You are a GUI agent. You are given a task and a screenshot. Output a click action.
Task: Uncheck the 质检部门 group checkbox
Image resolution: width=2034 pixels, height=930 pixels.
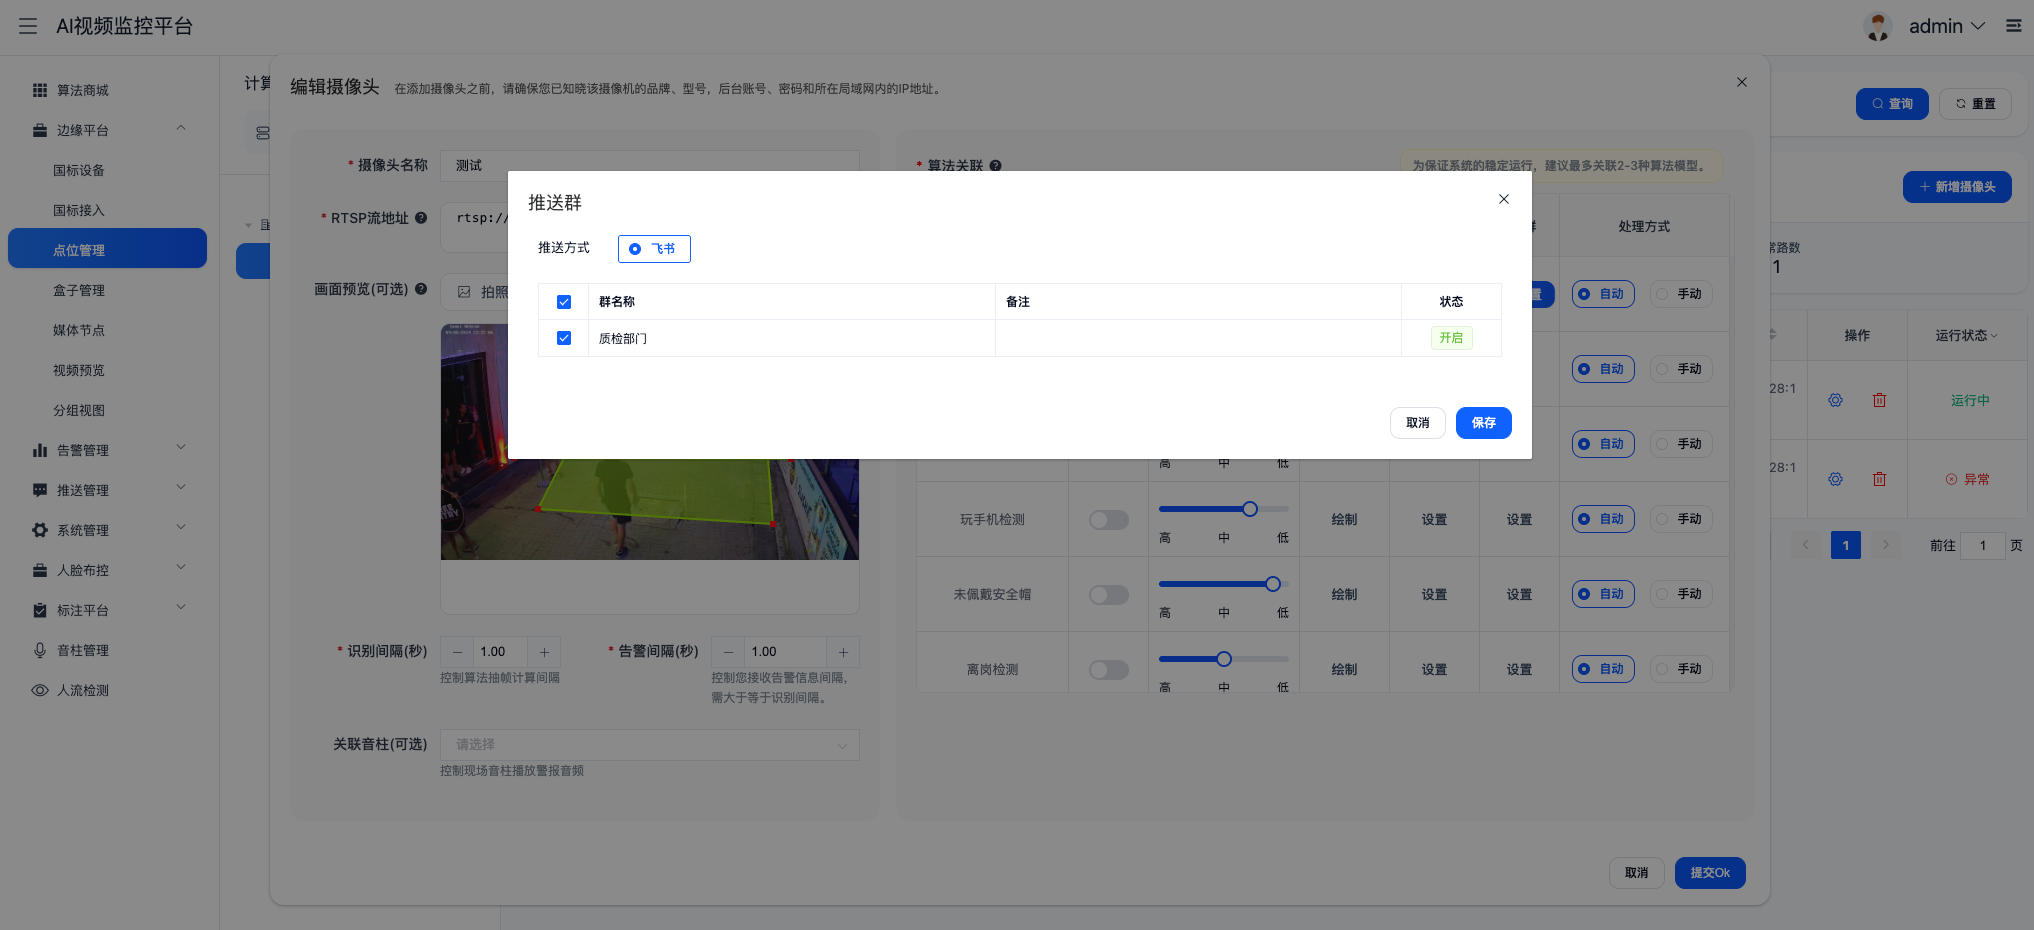point(564,338)
